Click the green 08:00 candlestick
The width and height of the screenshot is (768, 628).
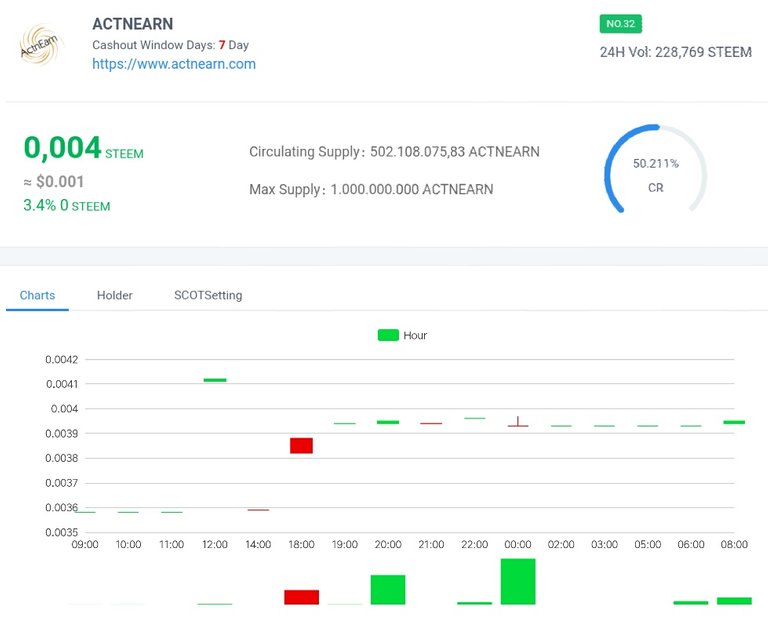point(734,422)
